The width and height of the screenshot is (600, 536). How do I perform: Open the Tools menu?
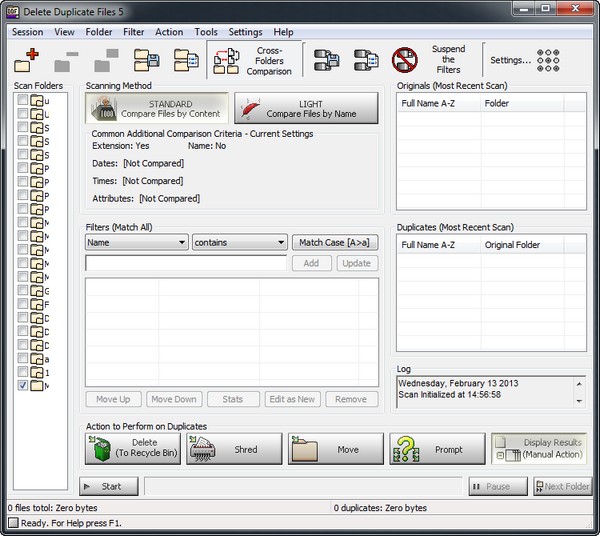(x=206, y=32)
